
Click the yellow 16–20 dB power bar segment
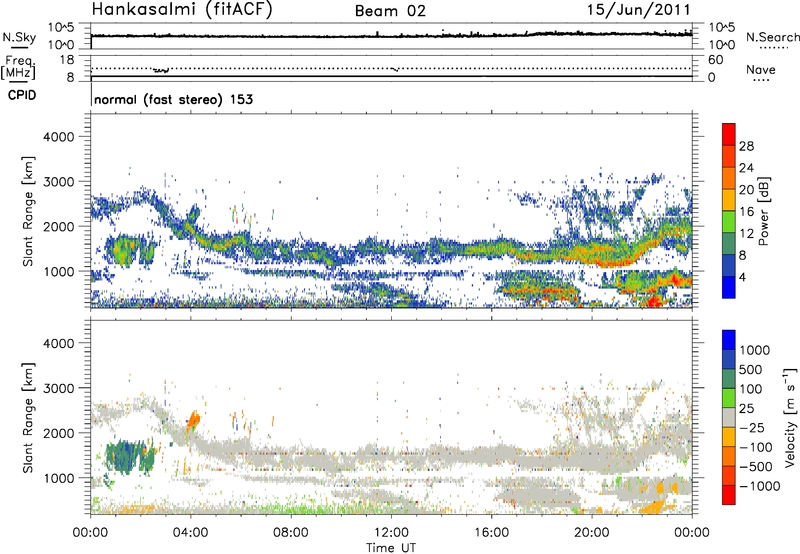point(729,200)
